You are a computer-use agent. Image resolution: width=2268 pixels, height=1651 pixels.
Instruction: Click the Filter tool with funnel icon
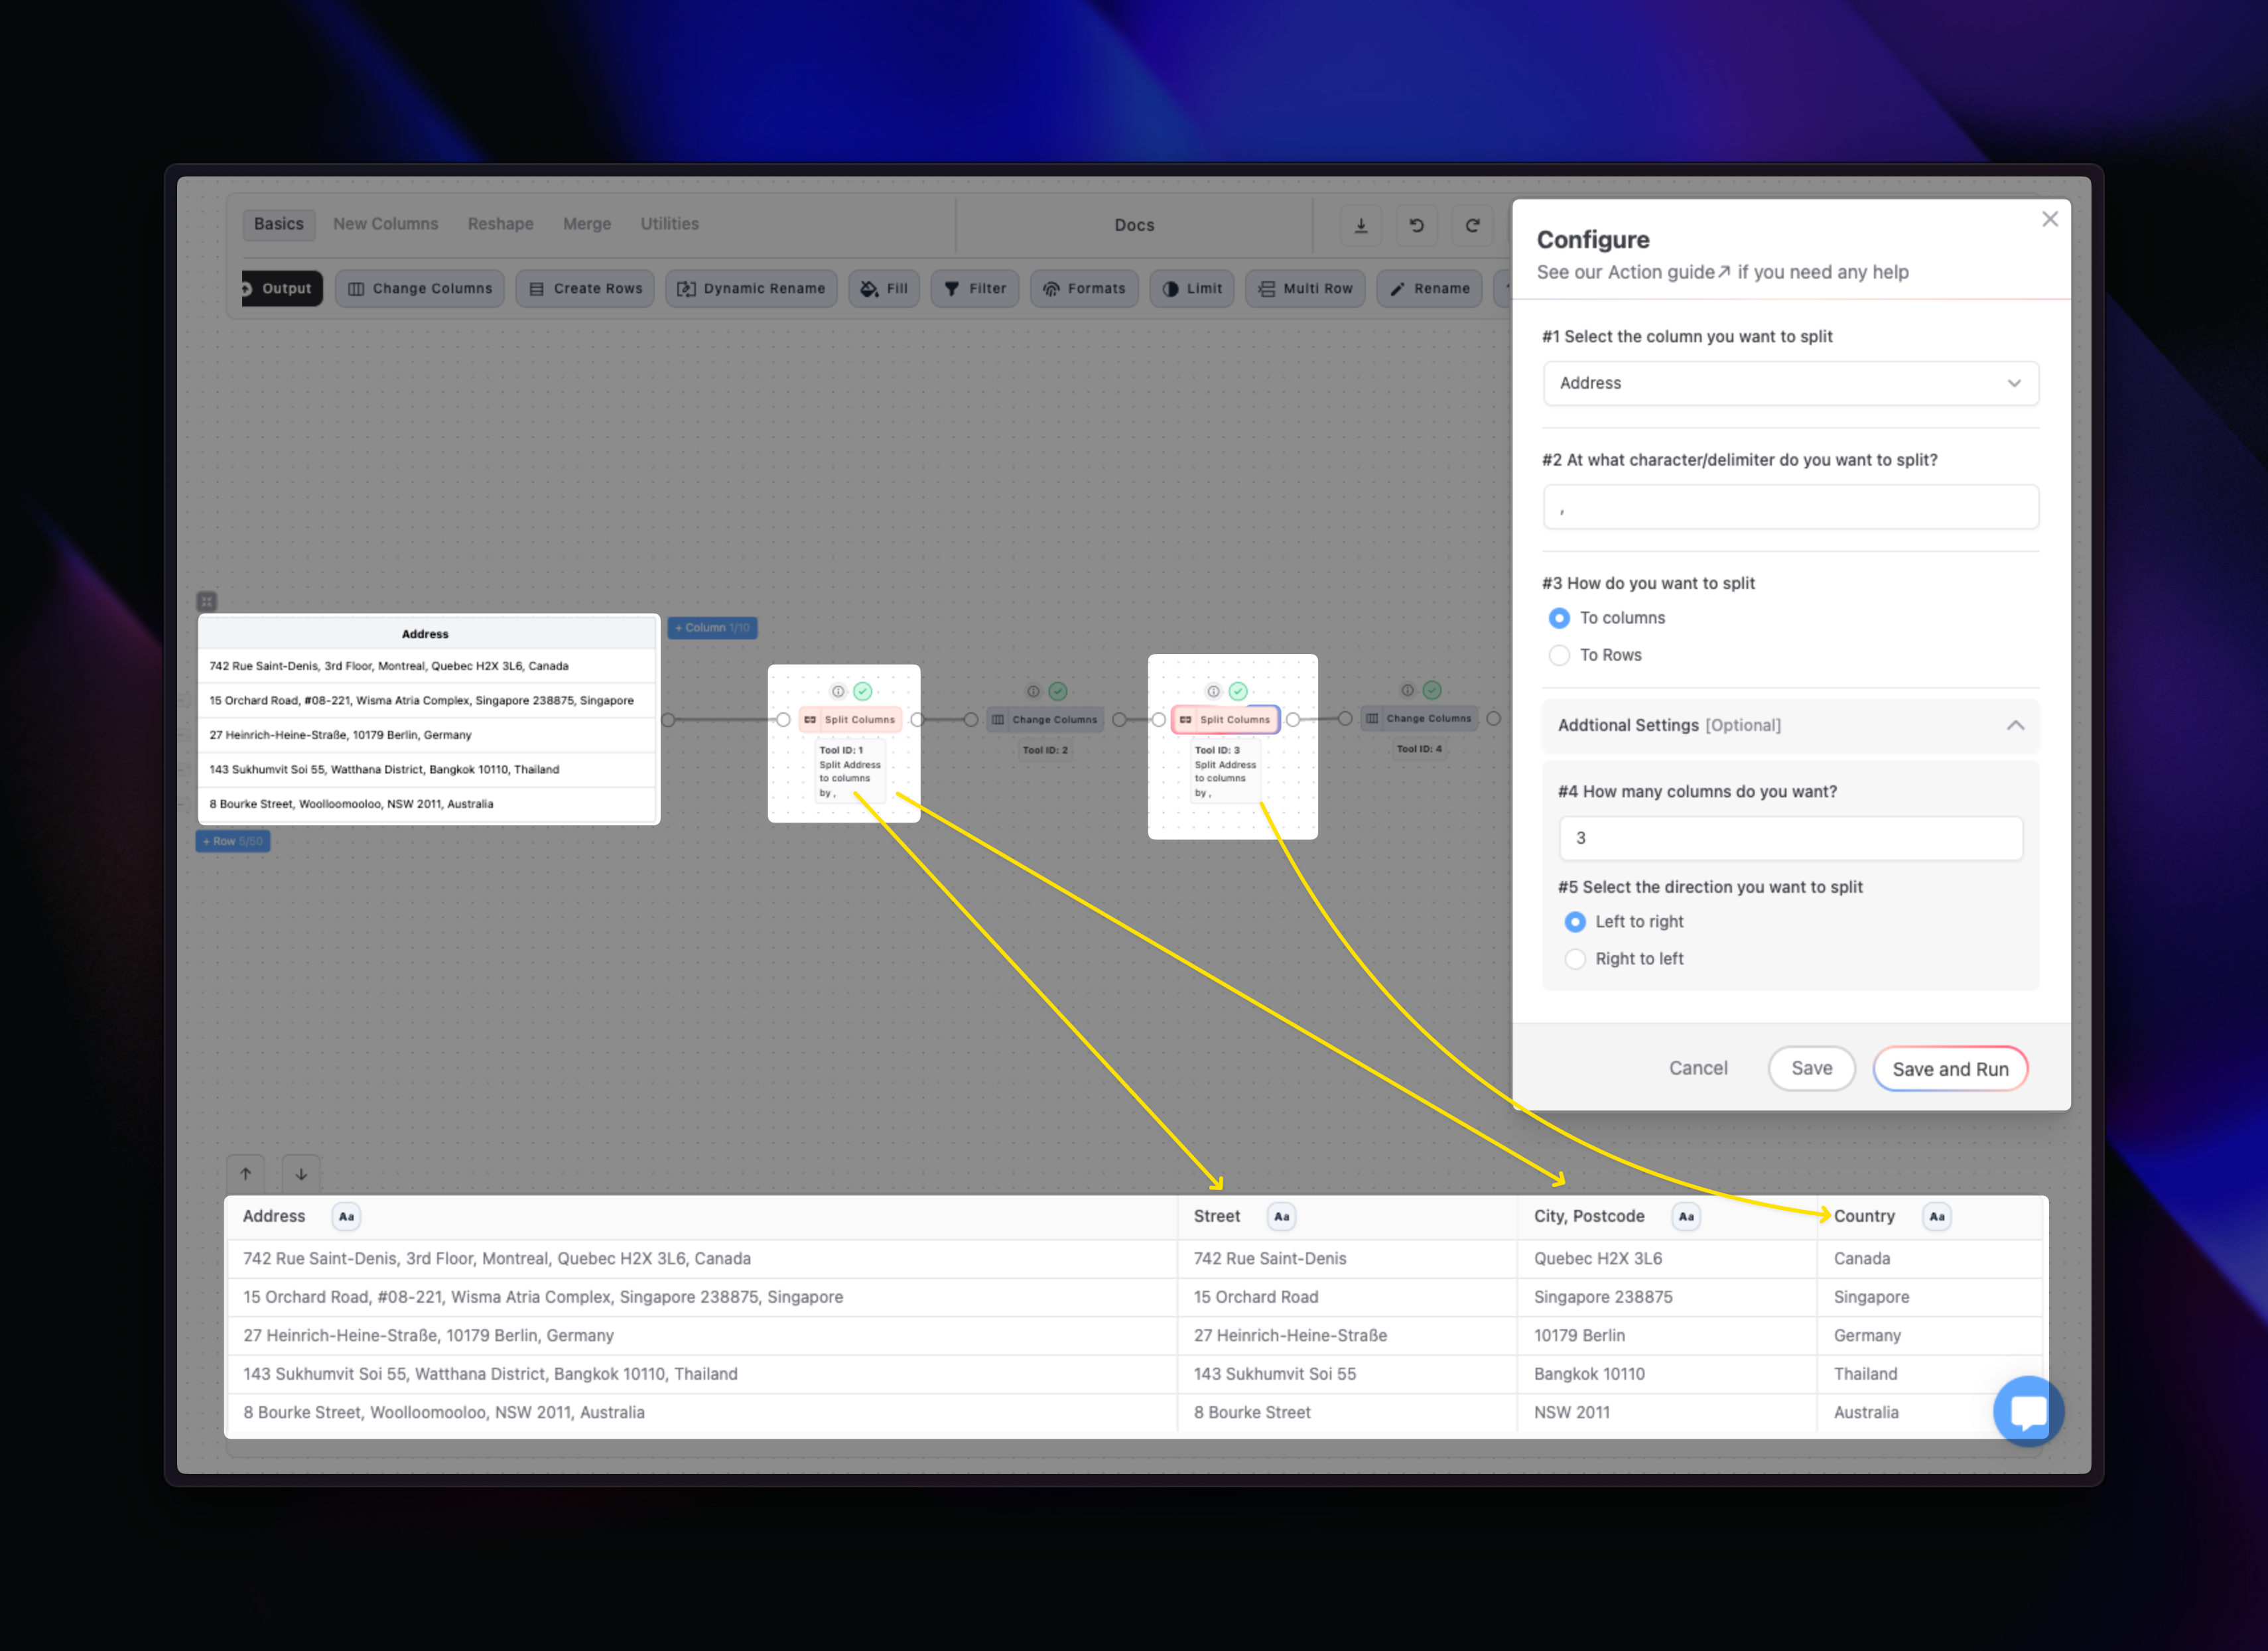[x=975, y=289]
